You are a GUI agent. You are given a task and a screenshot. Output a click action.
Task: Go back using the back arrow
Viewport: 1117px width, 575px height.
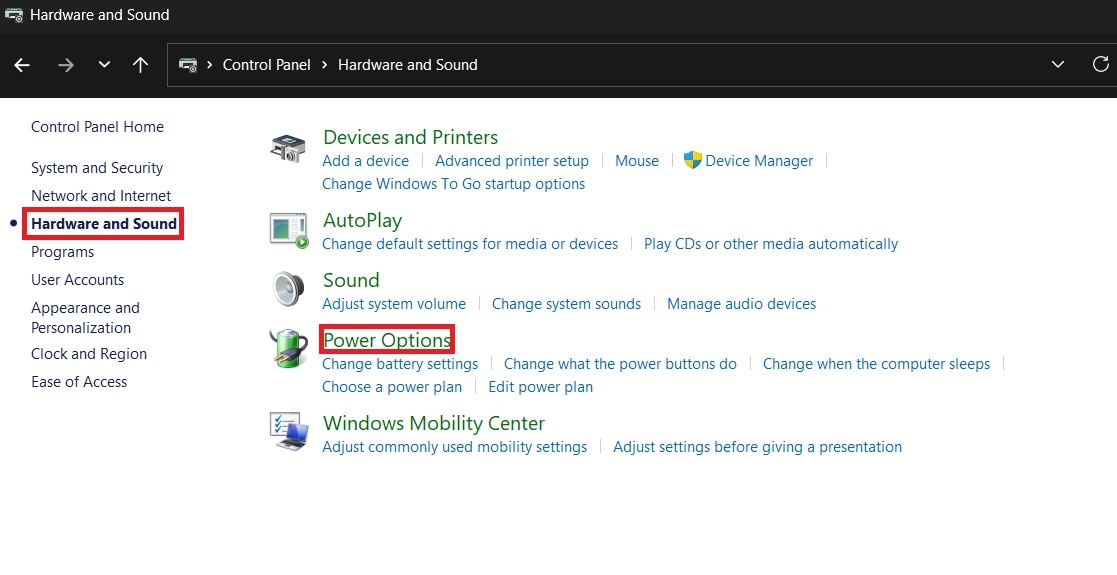22,66
